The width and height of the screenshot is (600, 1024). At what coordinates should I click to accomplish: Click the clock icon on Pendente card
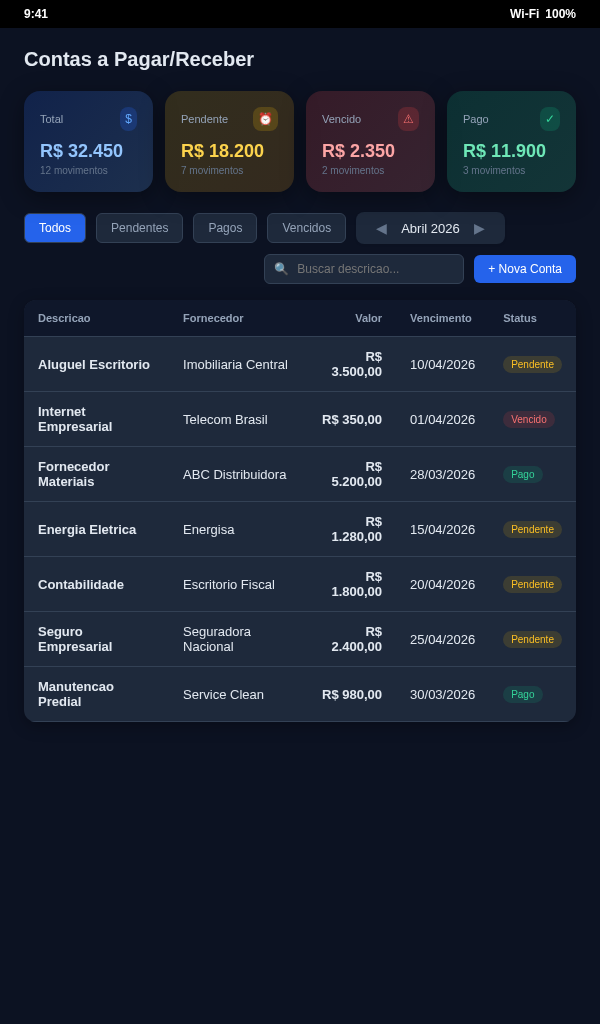[265, 119]
